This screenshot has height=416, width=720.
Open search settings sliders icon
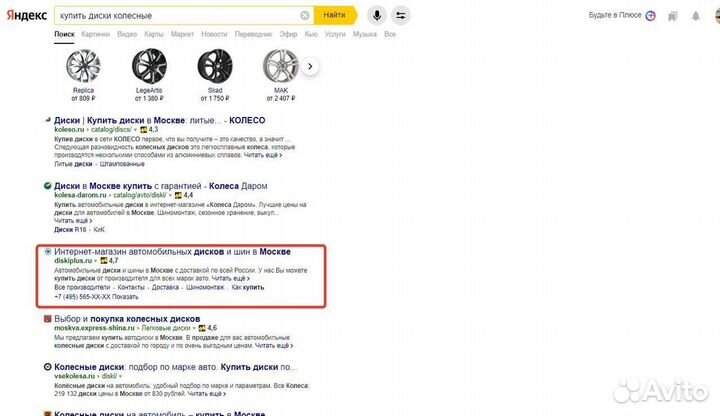(400, 16)
